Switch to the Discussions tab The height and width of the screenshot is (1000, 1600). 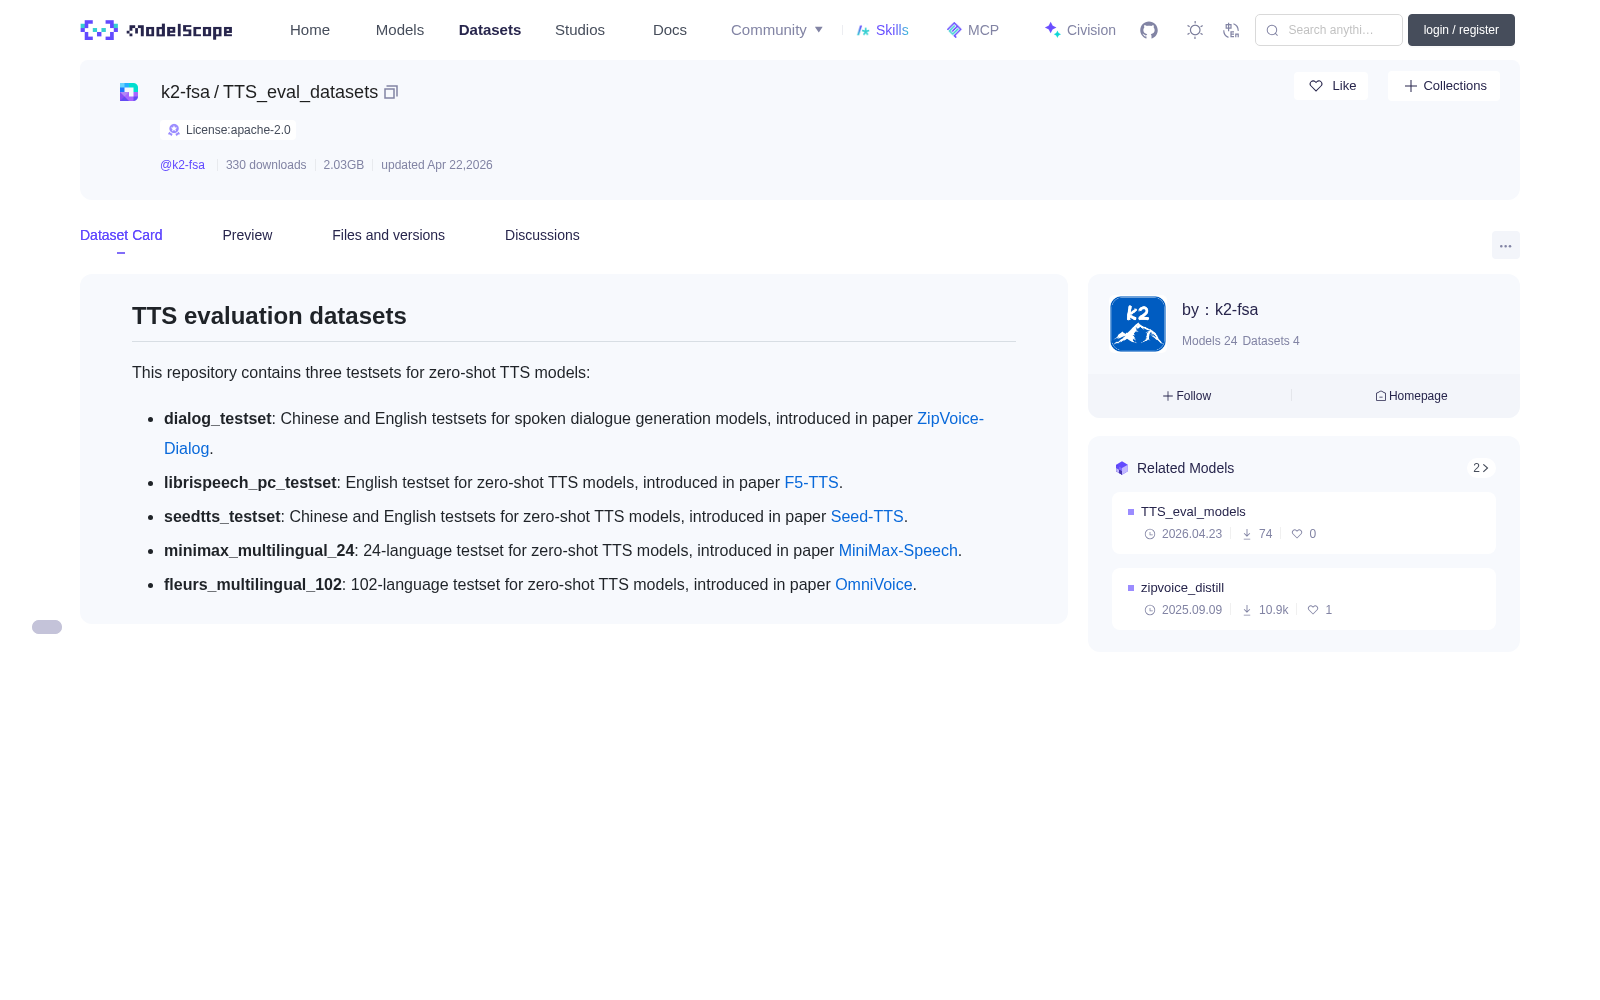(x=542, y=235)
